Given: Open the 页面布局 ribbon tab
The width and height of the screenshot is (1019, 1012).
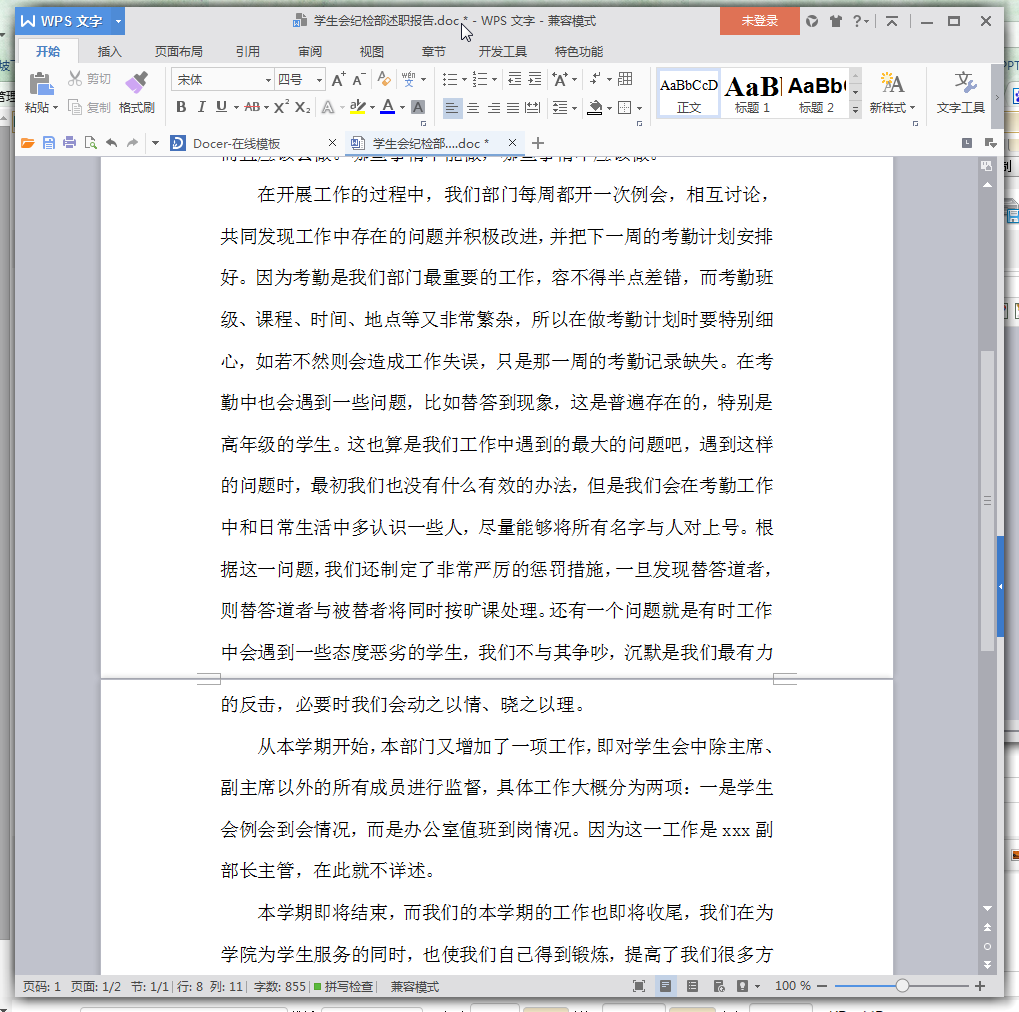Looking at the screenshot, I should coord(179,51).
